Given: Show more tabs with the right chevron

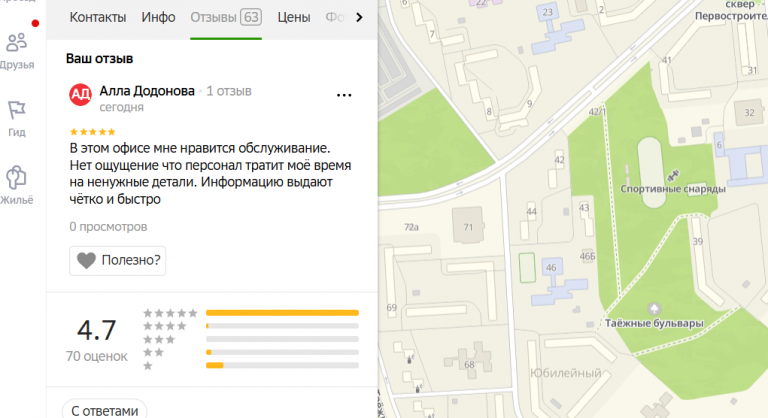Looking at the screenshot, I should (x=360, y=18).
